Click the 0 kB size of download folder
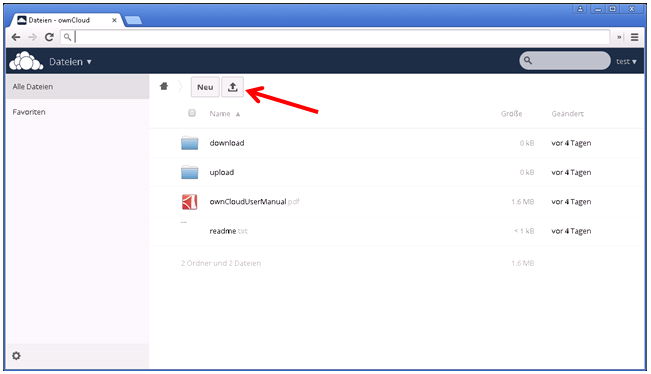Image resolution: width=651 pixels, height=374 pixels. click(527, 143)
